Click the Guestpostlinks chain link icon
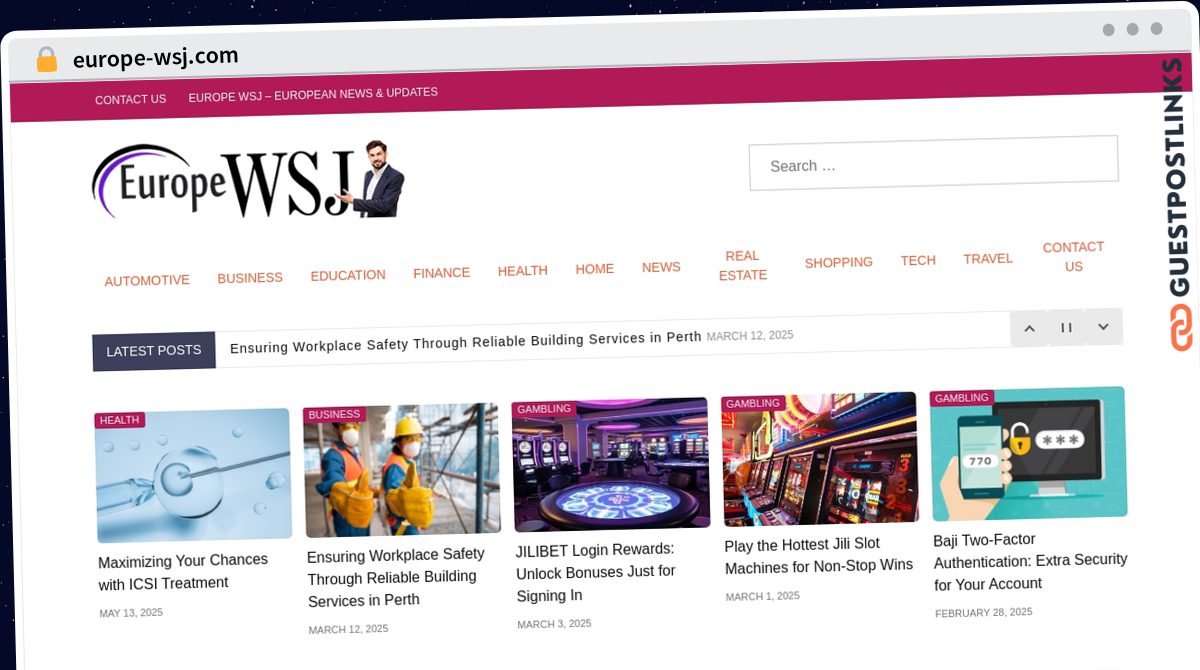This screenshot has height=670, width=1200. pyautogui.click(x=1181, y=328)
